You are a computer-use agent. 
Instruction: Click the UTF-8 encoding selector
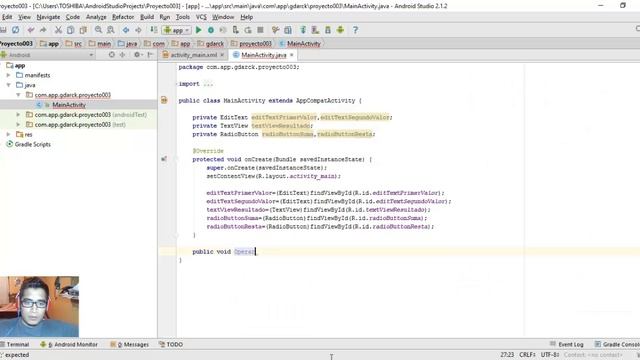(550, 355)
